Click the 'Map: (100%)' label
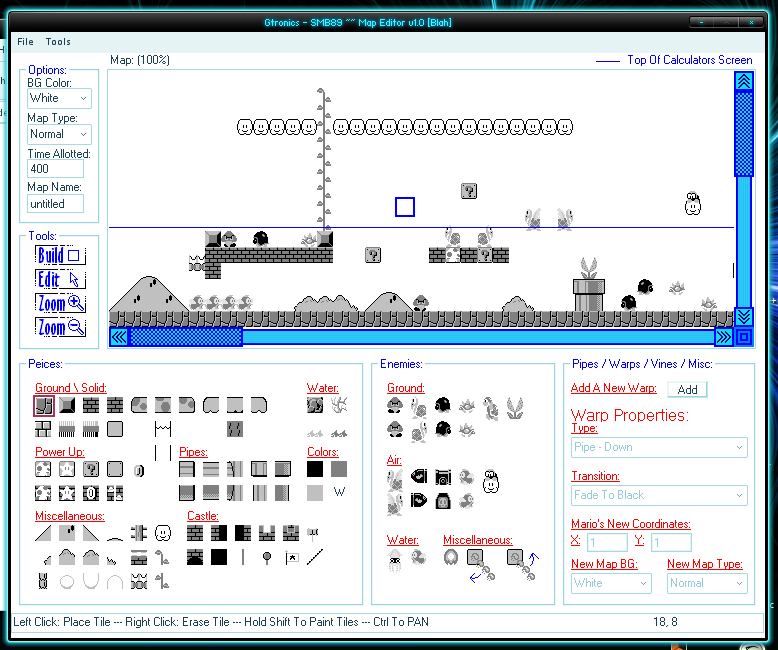Screen dimensions: 778x650 point(140,60)
